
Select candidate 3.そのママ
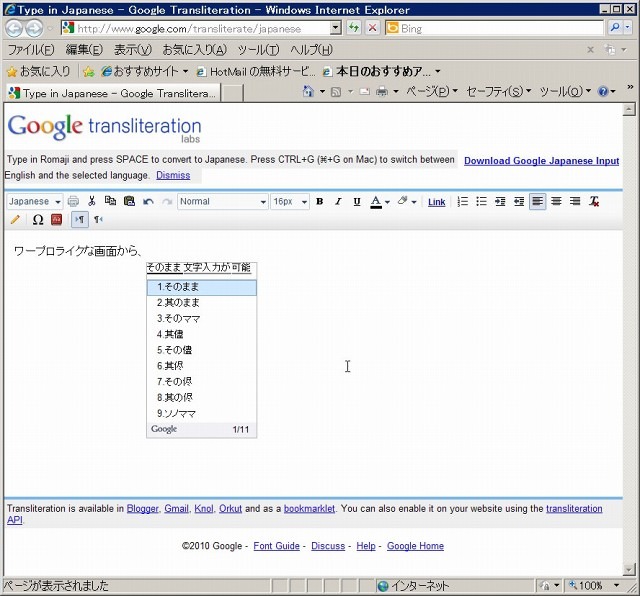[202, 318]
